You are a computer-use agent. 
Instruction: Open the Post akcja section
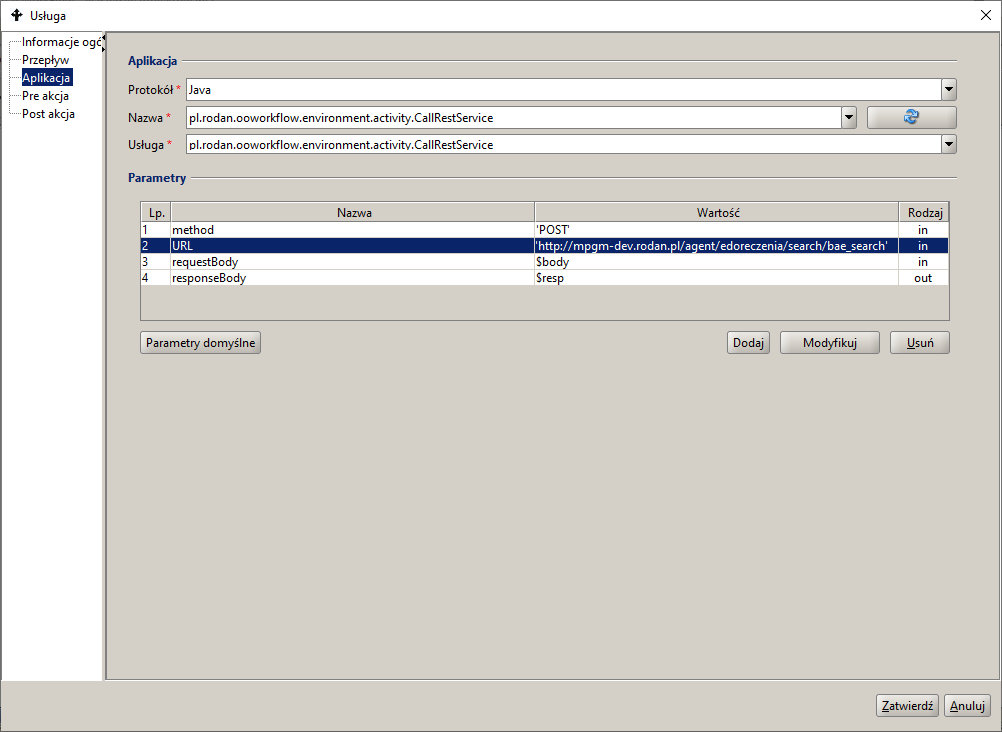click(48, 114)
